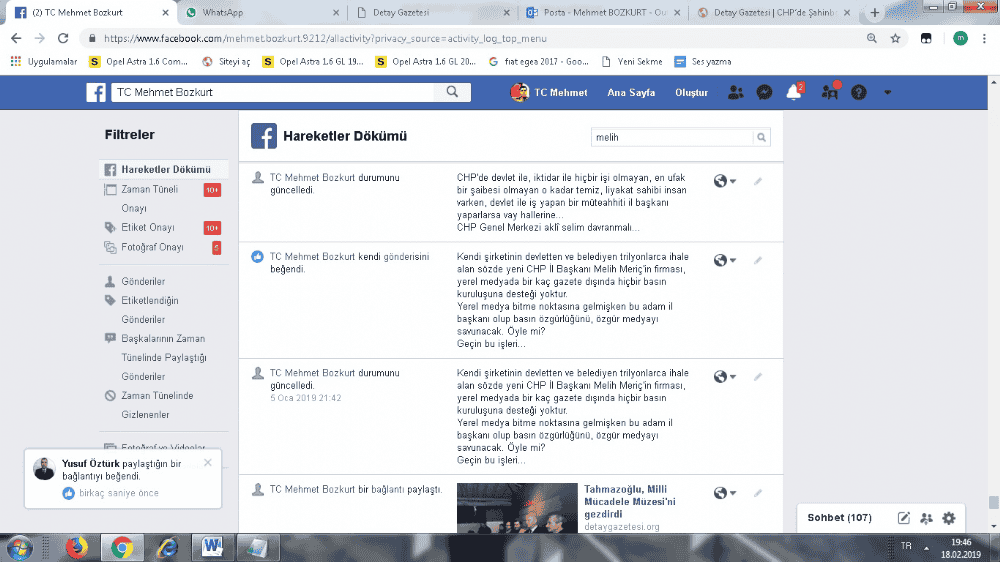Select Başkalarının Zaman Tünelinde Paylaştığı Gönderiler filter

163,357
